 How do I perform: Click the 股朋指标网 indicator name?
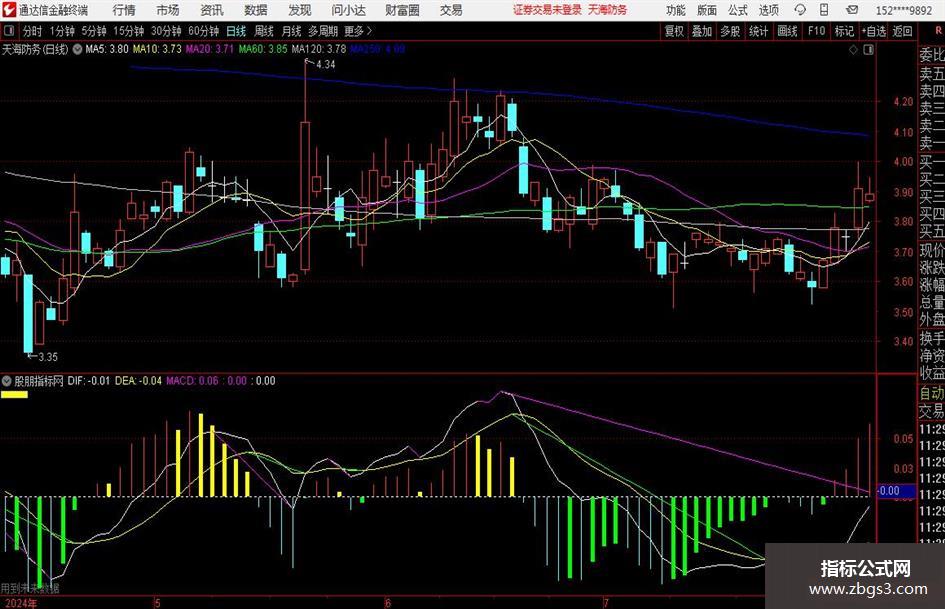(x=39, y=380)
